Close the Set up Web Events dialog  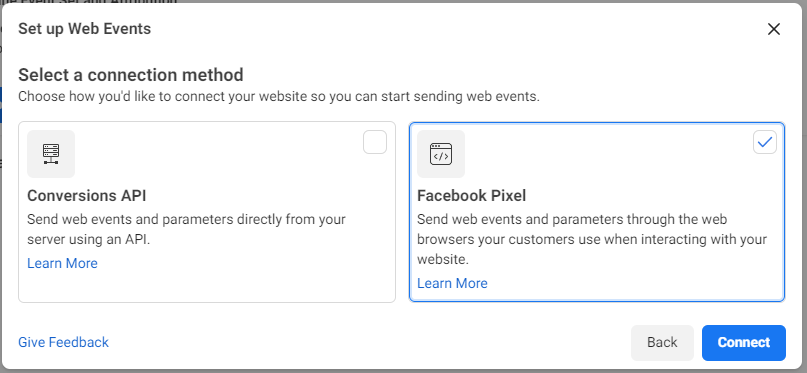pos(774,29)
